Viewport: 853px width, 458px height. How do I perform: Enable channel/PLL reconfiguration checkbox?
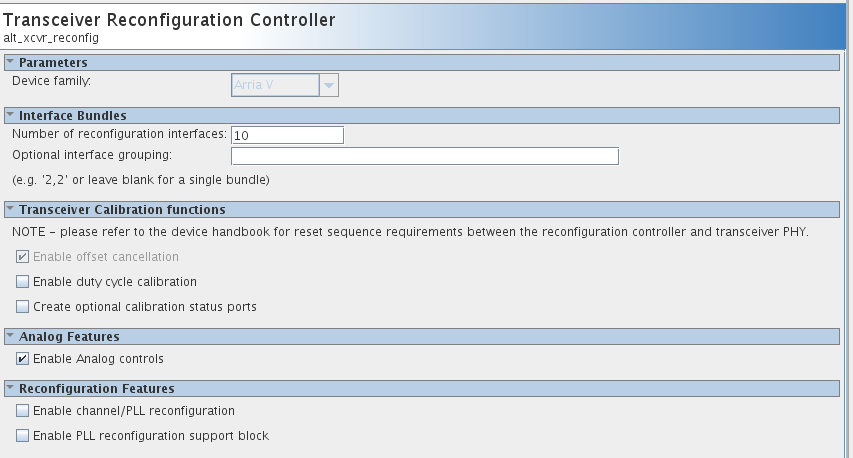tap(23, 411)
